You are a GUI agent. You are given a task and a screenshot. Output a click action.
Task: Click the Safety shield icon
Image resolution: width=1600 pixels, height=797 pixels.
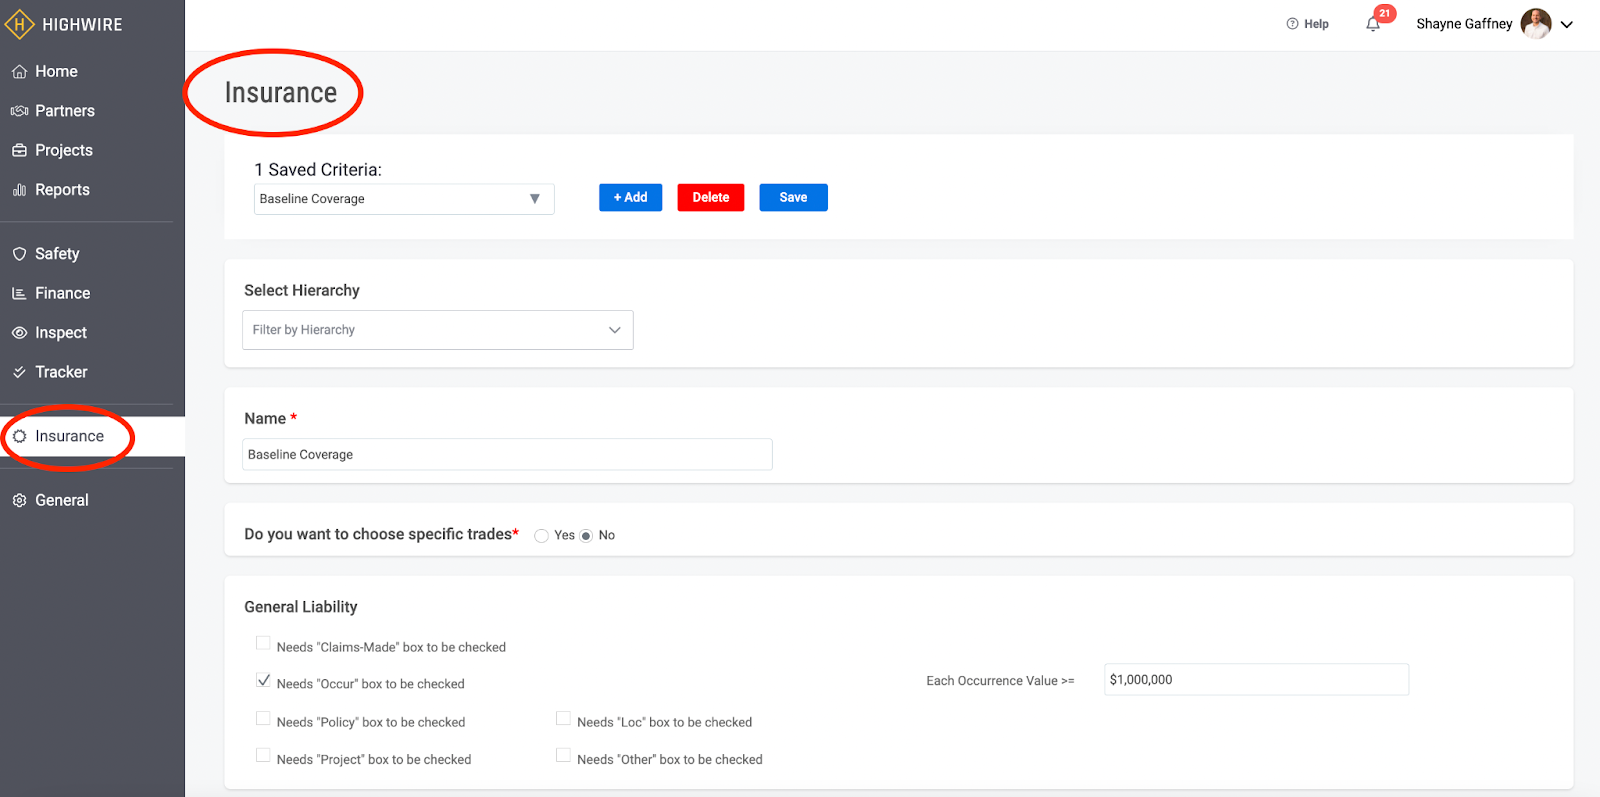click(x=19, y=254)
